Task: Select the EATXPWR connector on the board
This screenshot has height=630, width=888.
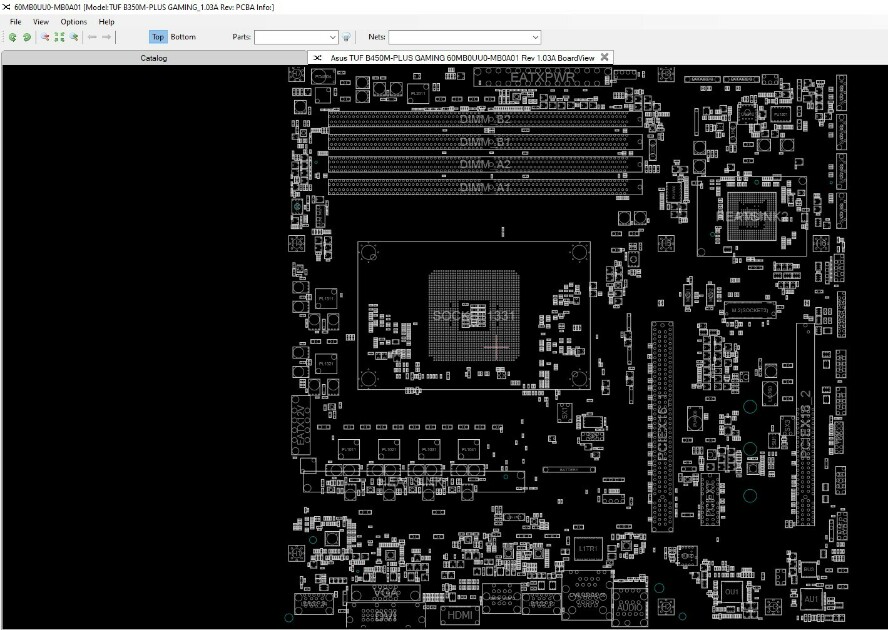Action: (x=543, y=76)
